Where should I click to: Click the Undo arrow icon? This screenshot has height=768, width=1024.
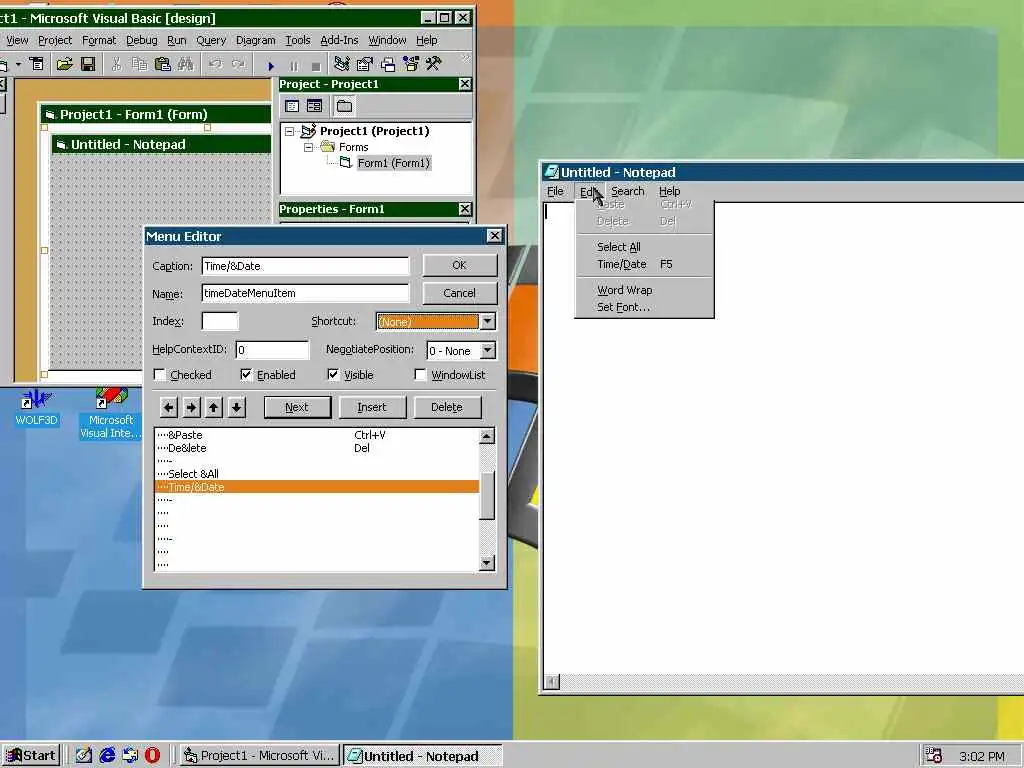point(216,64)
